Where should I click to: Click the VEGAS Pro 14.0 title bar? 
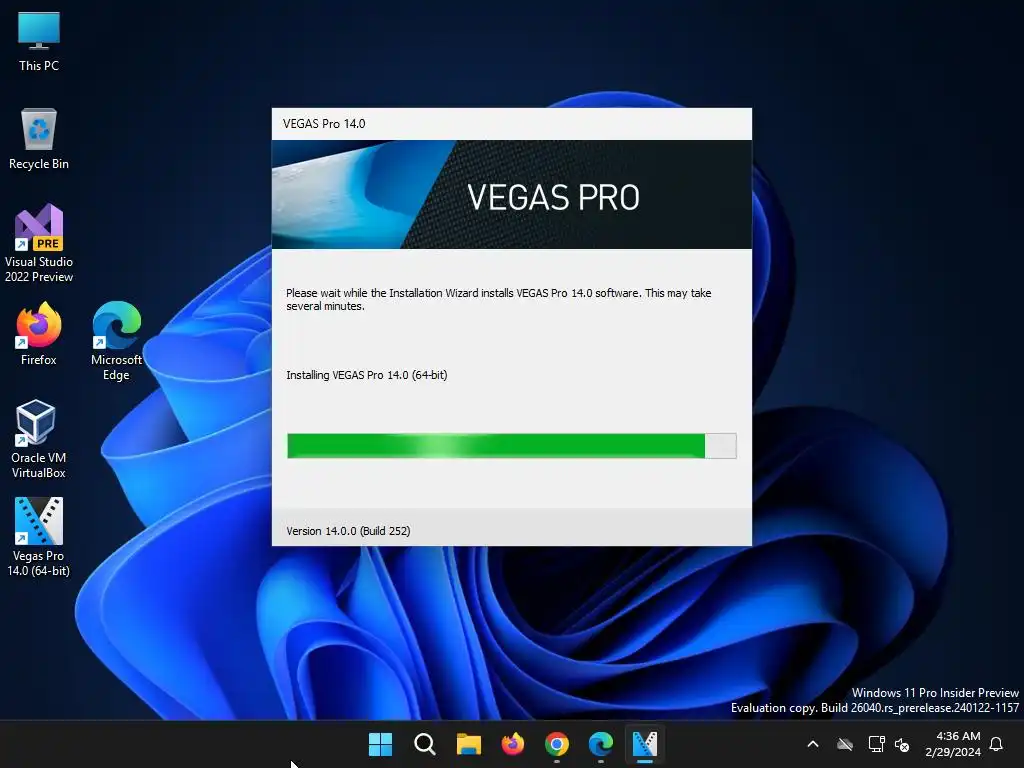point(511,124)
